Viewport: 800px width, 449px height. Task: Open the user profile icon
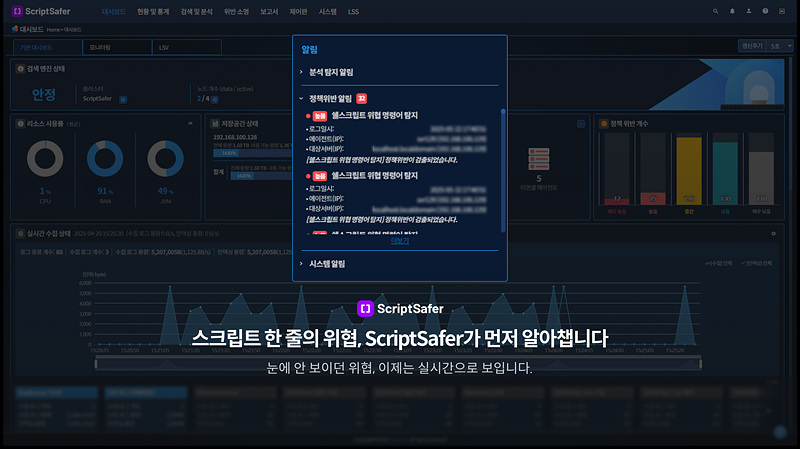[748, 11]
